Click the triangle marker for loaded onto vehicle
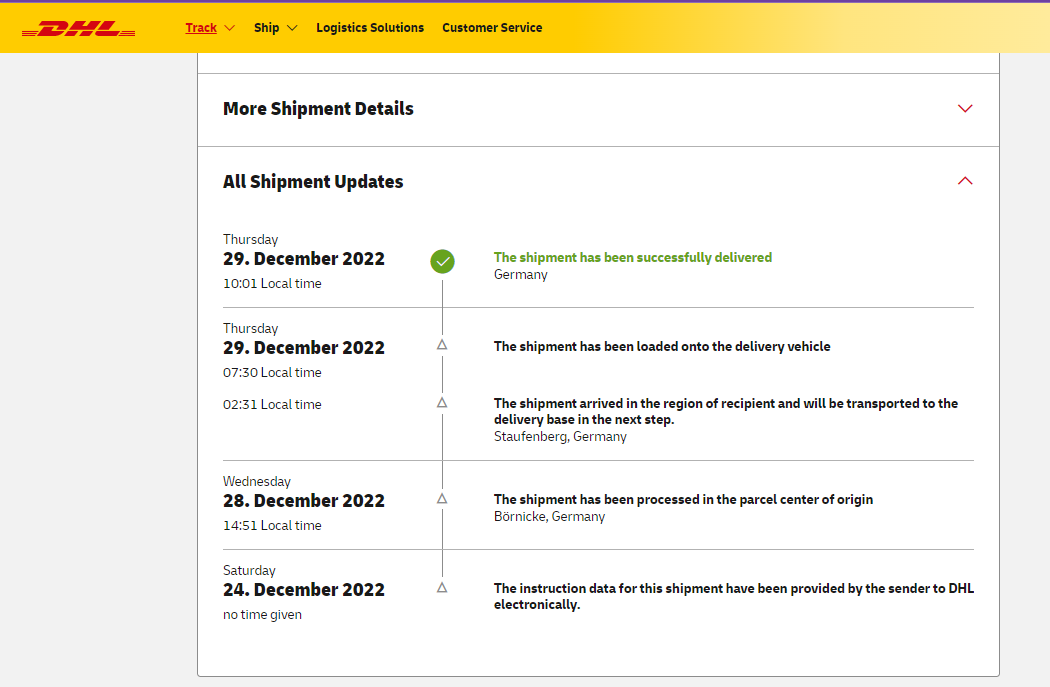 pos(442,345)
